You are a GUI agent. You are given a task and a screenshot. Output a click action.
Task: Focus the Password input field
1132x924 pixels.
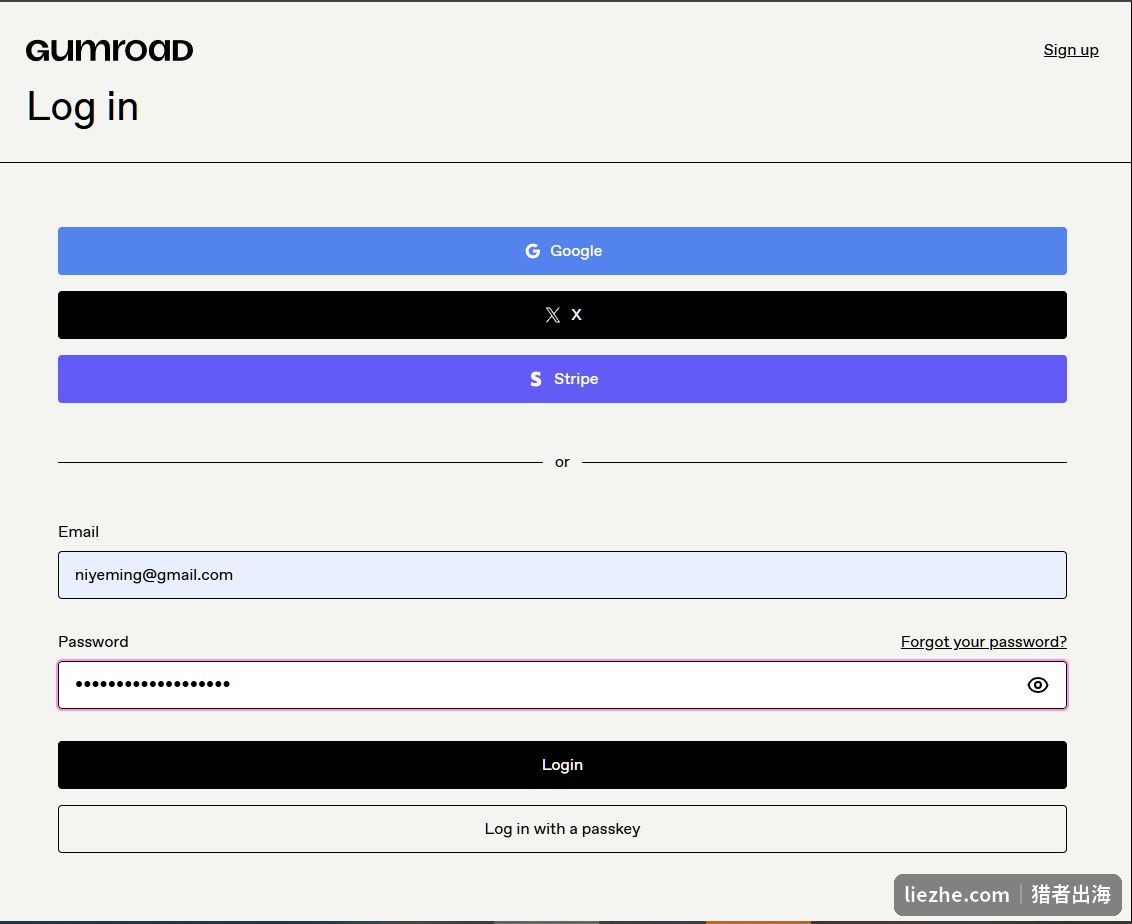(562, 684)
